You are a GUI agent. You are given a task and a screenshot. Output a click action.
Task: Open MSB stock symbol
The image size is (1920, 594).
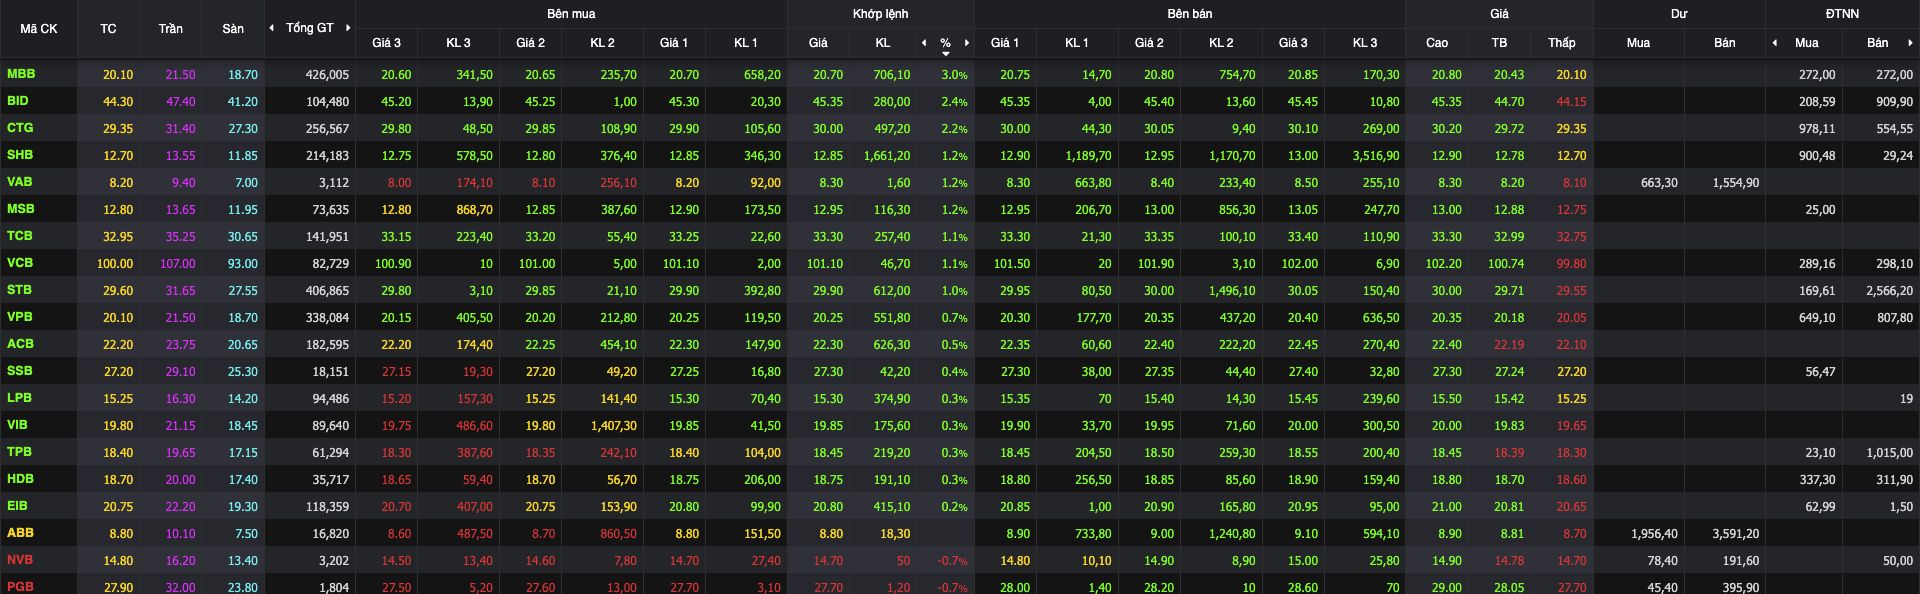click(x=21, y=209)
